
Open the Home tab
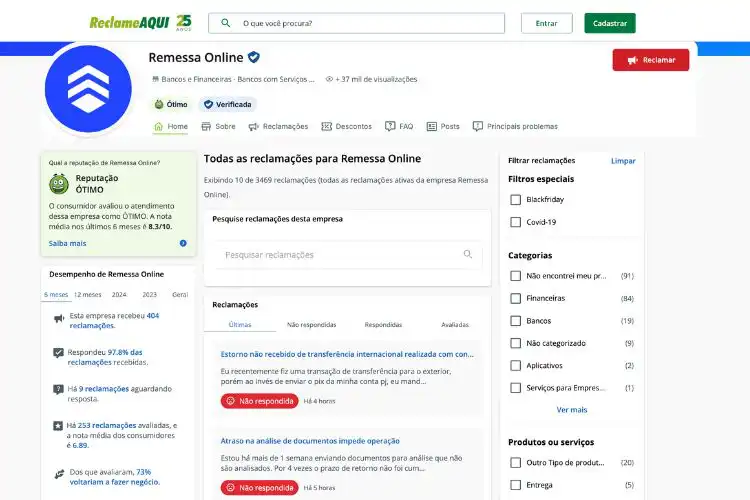(171, 126)
